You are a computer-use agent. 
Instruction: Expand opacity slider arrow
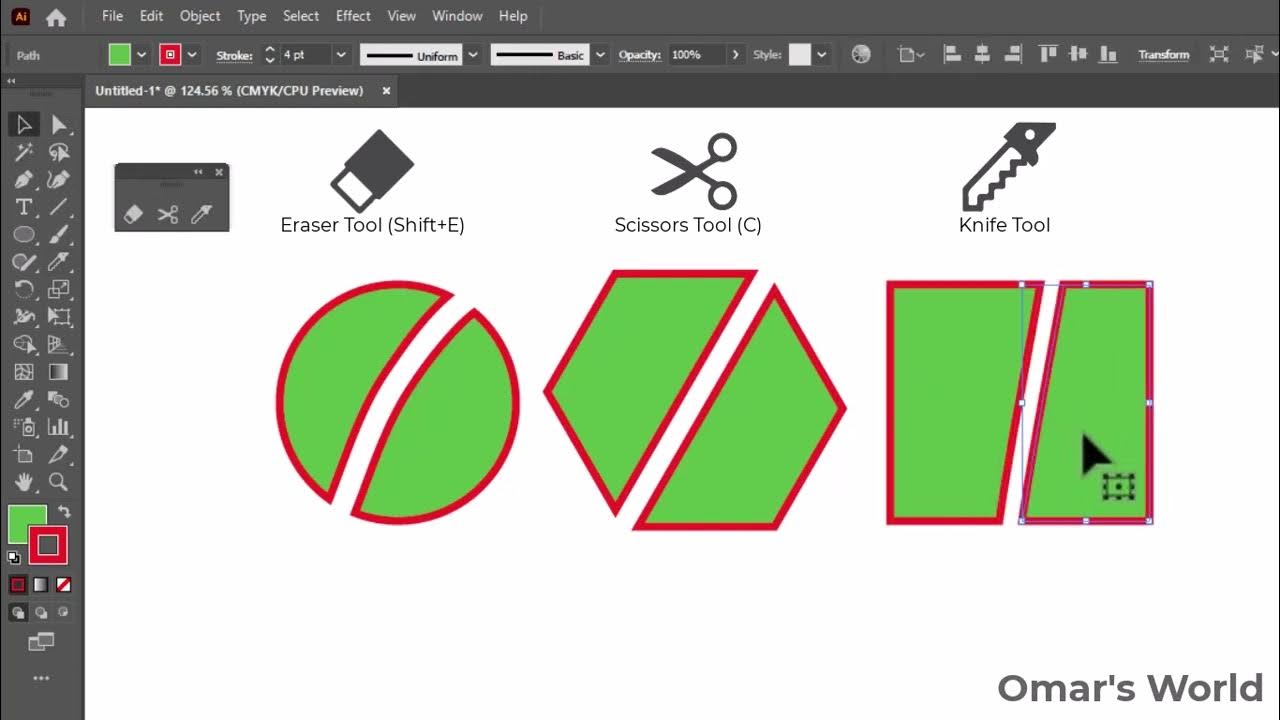point(736,55)
